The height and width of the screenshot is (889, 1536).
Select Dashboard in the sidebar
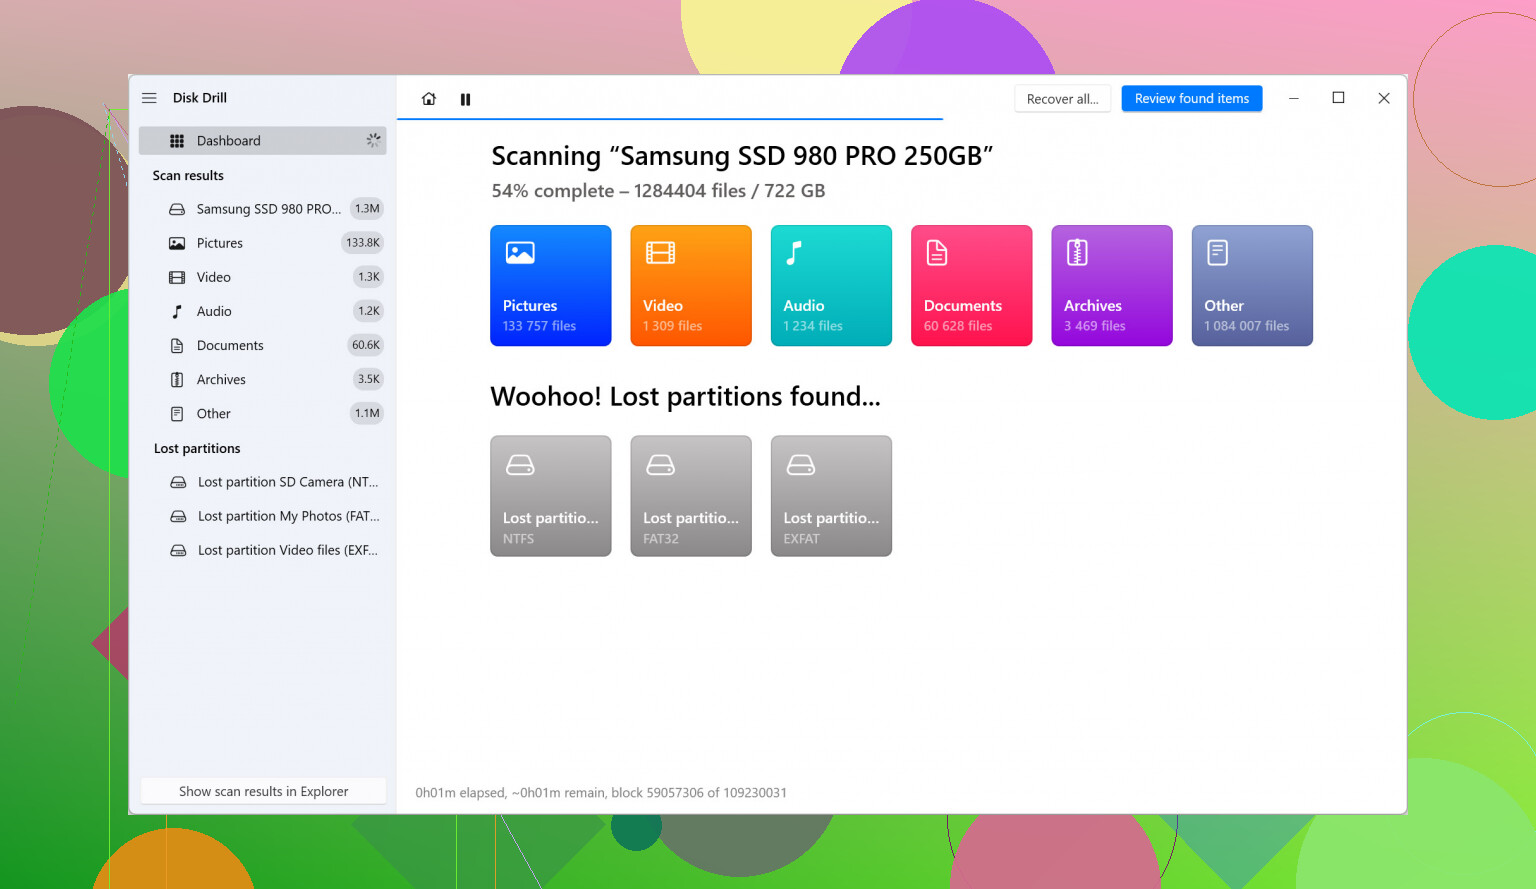[x=262, y=141]
